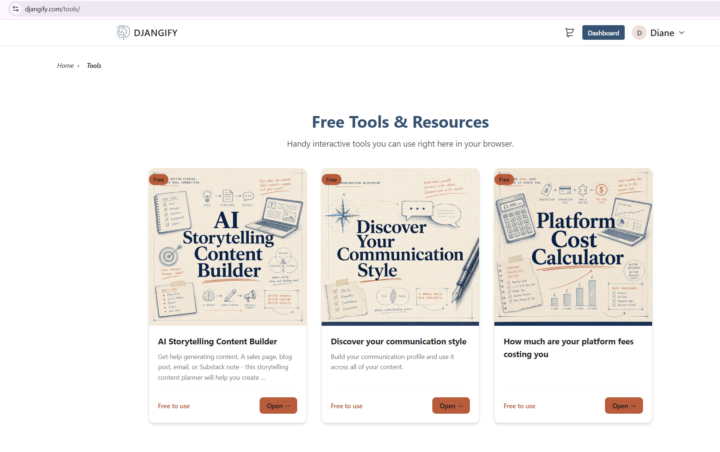The image size is (720, 452).
Task: Open the AI Storytelling Content Builder tool
Action: pos(278,406)
